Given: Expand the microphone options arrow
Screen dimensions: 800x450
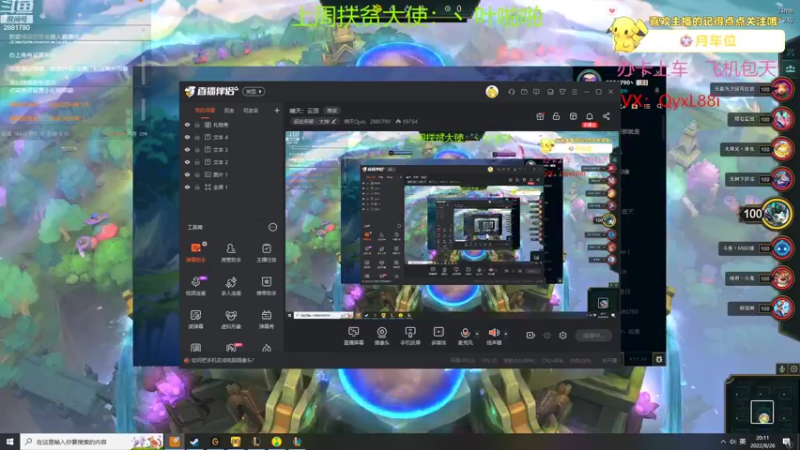Looking at the screenshot, I should click(x=477, y=334).
